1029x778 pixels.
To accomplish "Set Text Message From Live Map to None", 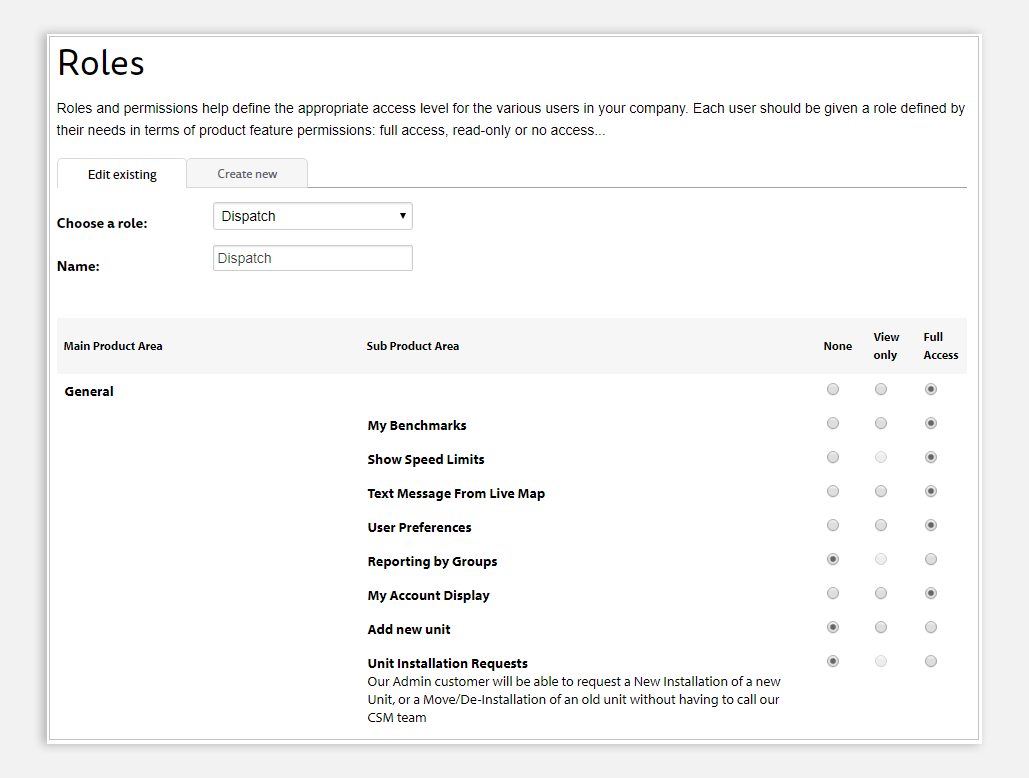I will pos(833,491).
